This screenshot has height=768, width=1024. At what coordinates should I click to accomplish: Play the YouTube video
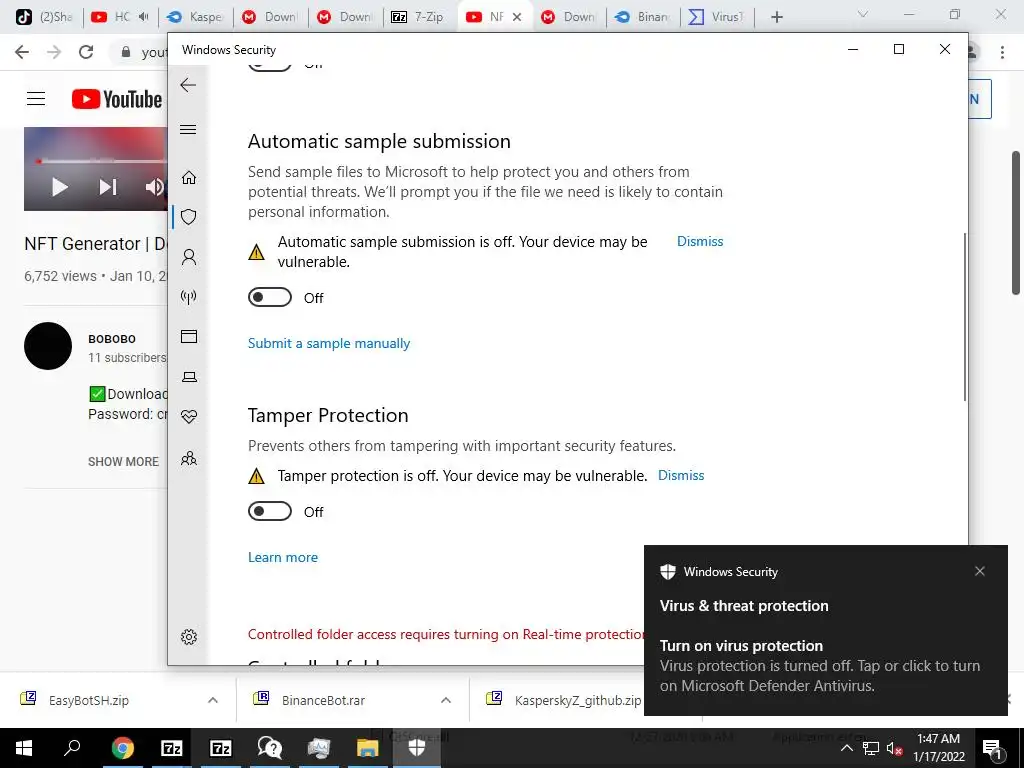[x=59, y=187]
